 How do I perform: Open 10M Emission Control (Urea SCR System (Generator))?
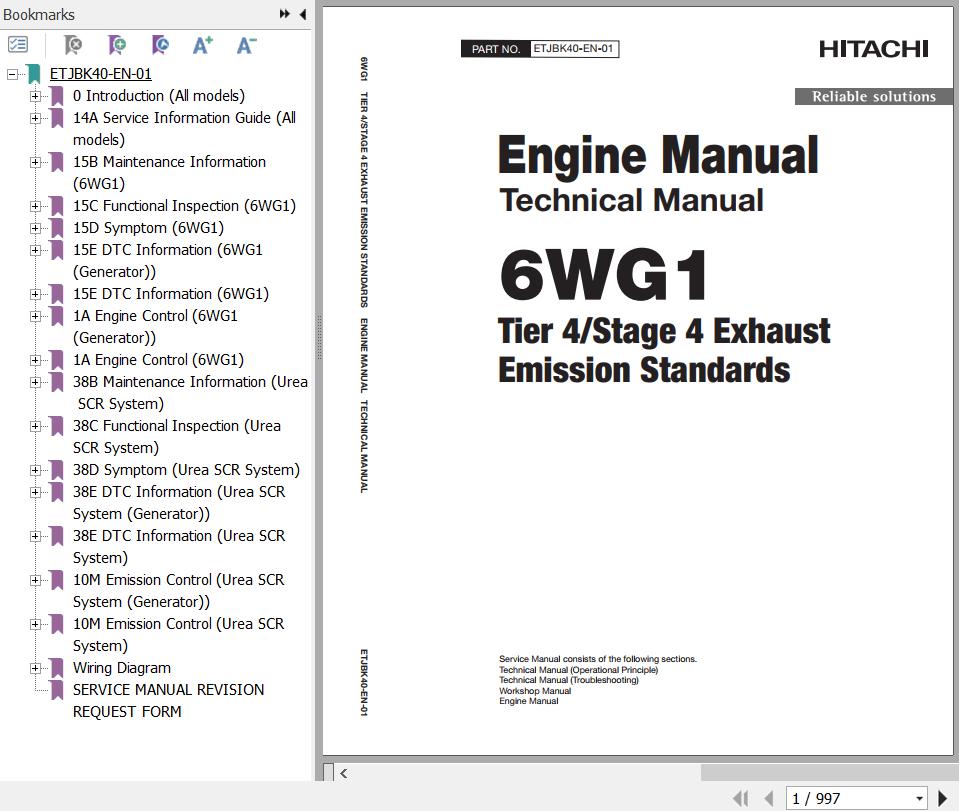point(179,591)
